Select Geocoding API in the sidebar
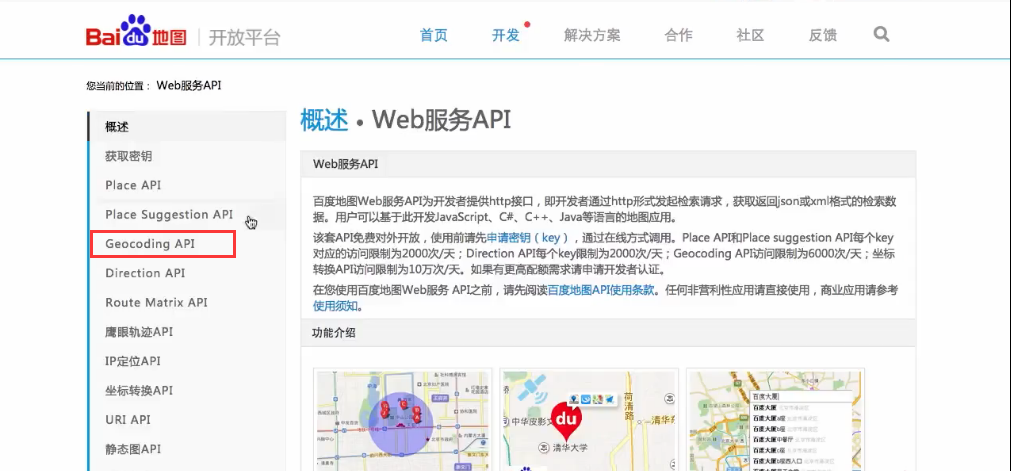Image resolution: width=1011 pixels, height=471 pixels. click(x=150, y=244)
